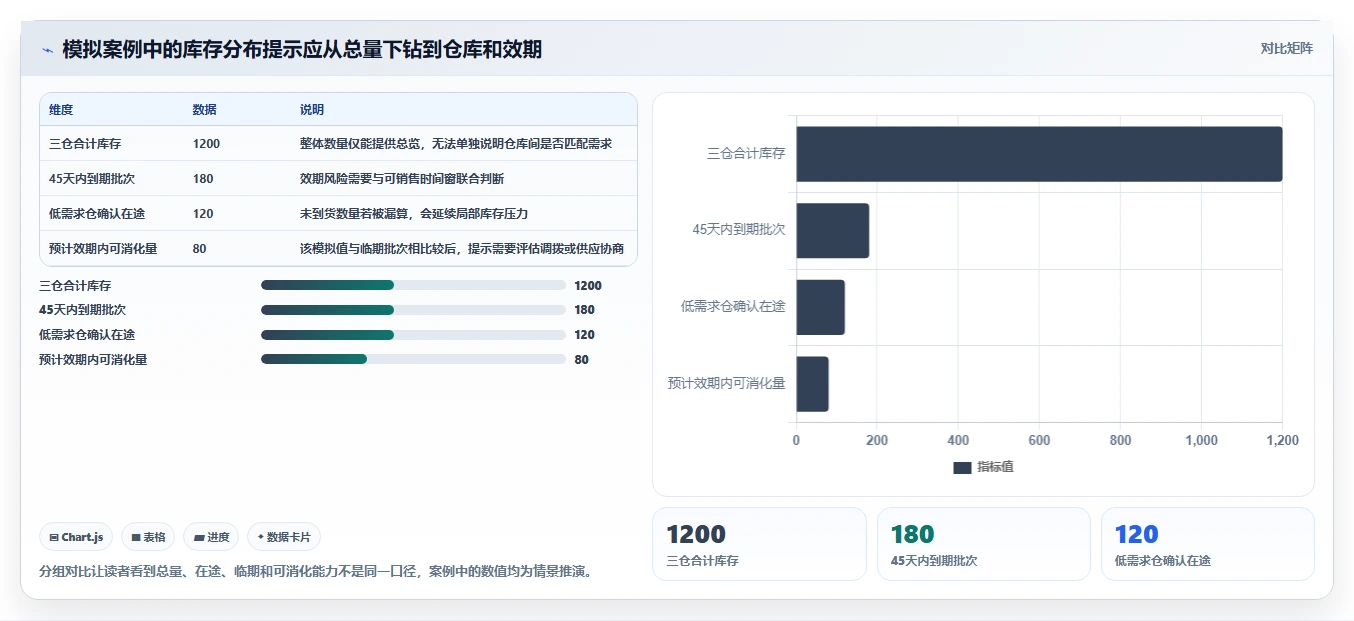Viewport: 1354px width, 621px height.
Task: Click the 45天内到期批次 chart bar
Action: 832,231
